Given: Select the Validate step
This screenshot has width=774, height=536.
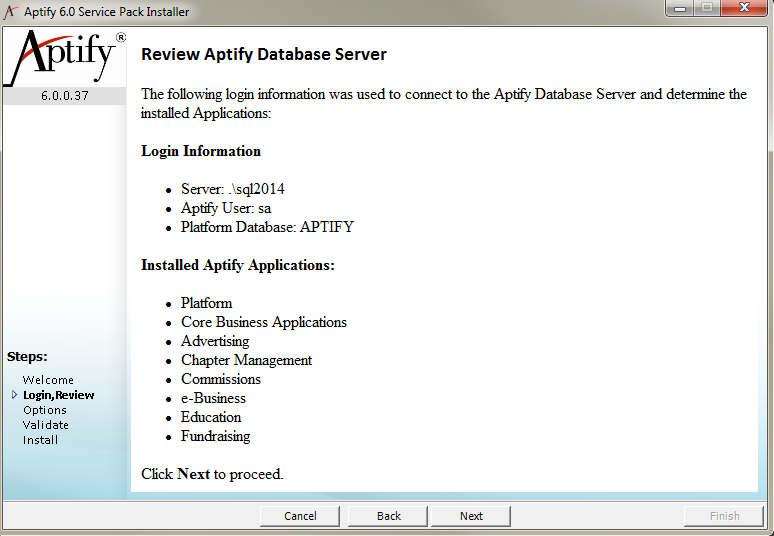Looking at the screenshot, I should tap(45, 425).
